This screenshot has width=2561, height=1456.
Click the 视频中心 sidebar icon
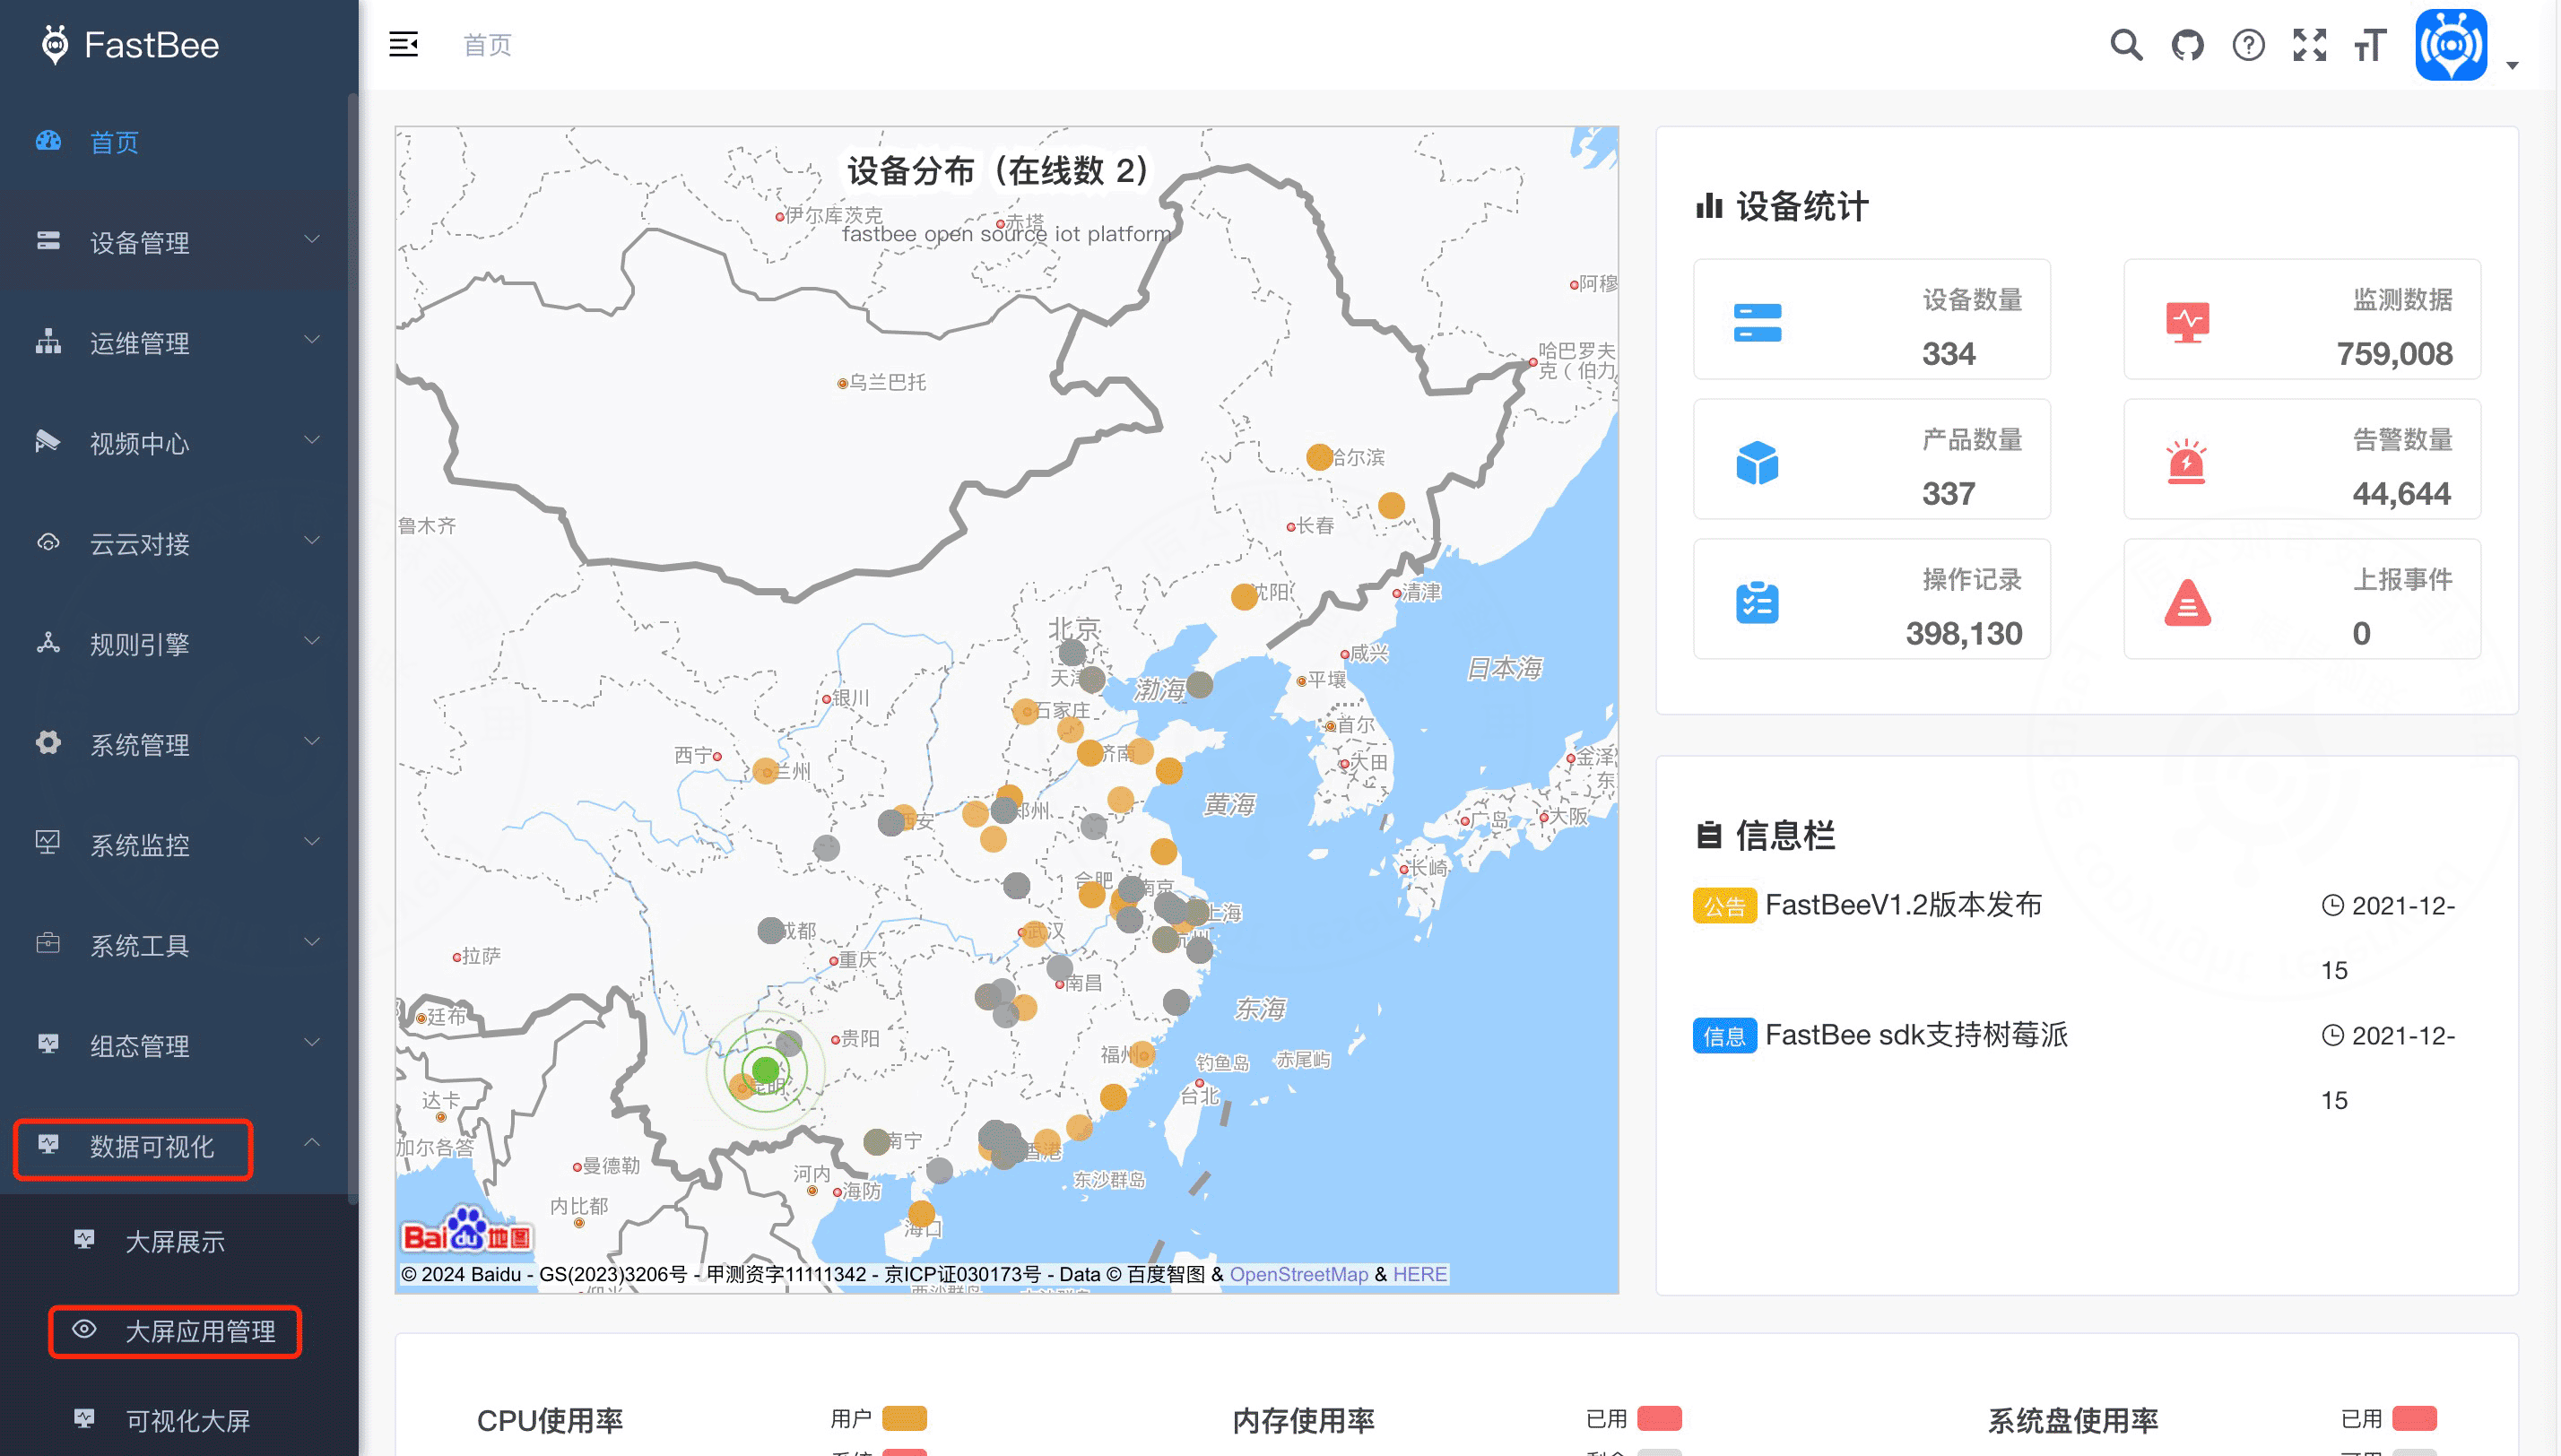[x=48, y=441]
